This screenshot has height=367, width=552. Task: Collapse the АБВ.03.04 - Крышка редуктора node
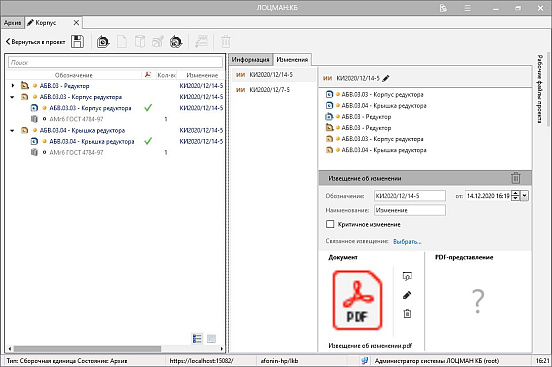coord(12,130)
